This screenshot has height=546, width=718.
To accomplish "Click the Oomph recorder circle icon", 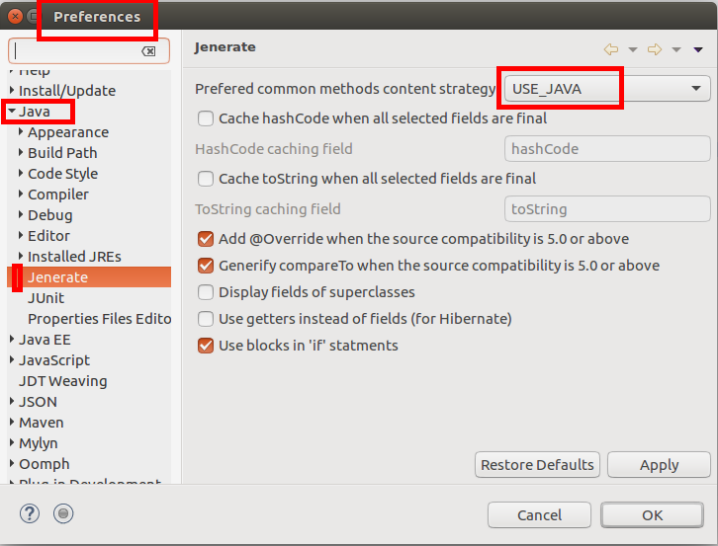I will click(x=63, y=513).
